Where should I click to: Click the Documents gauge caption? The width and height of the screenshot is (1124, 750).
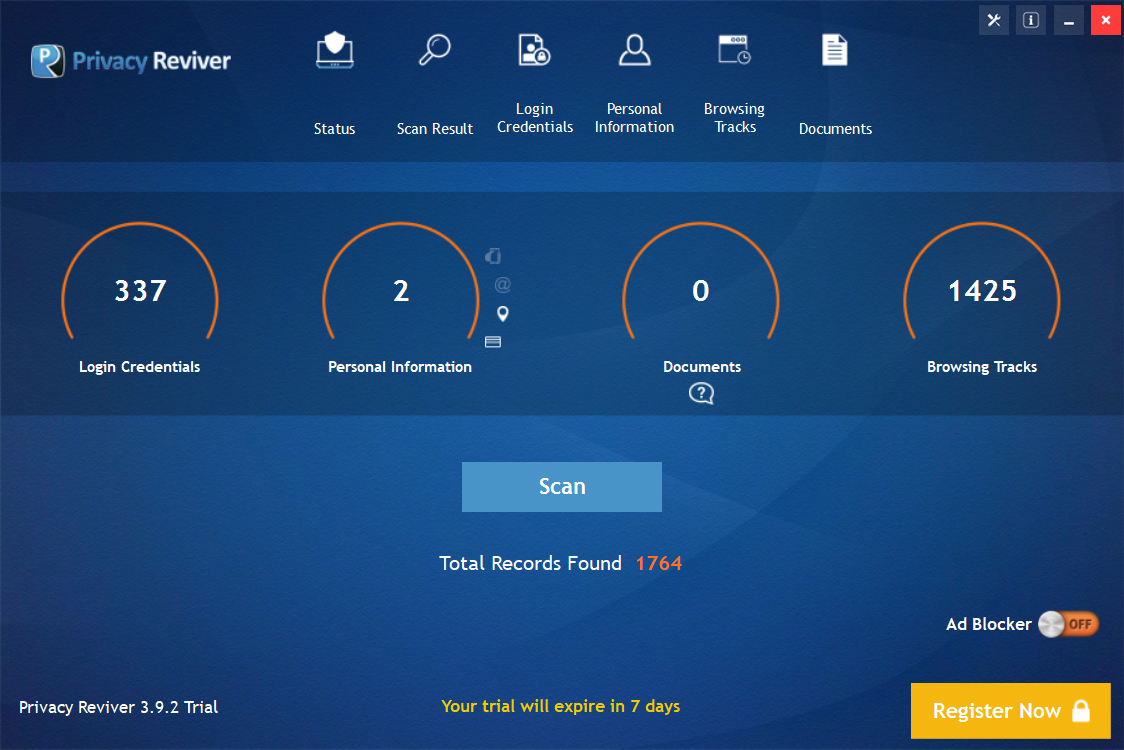702,367
